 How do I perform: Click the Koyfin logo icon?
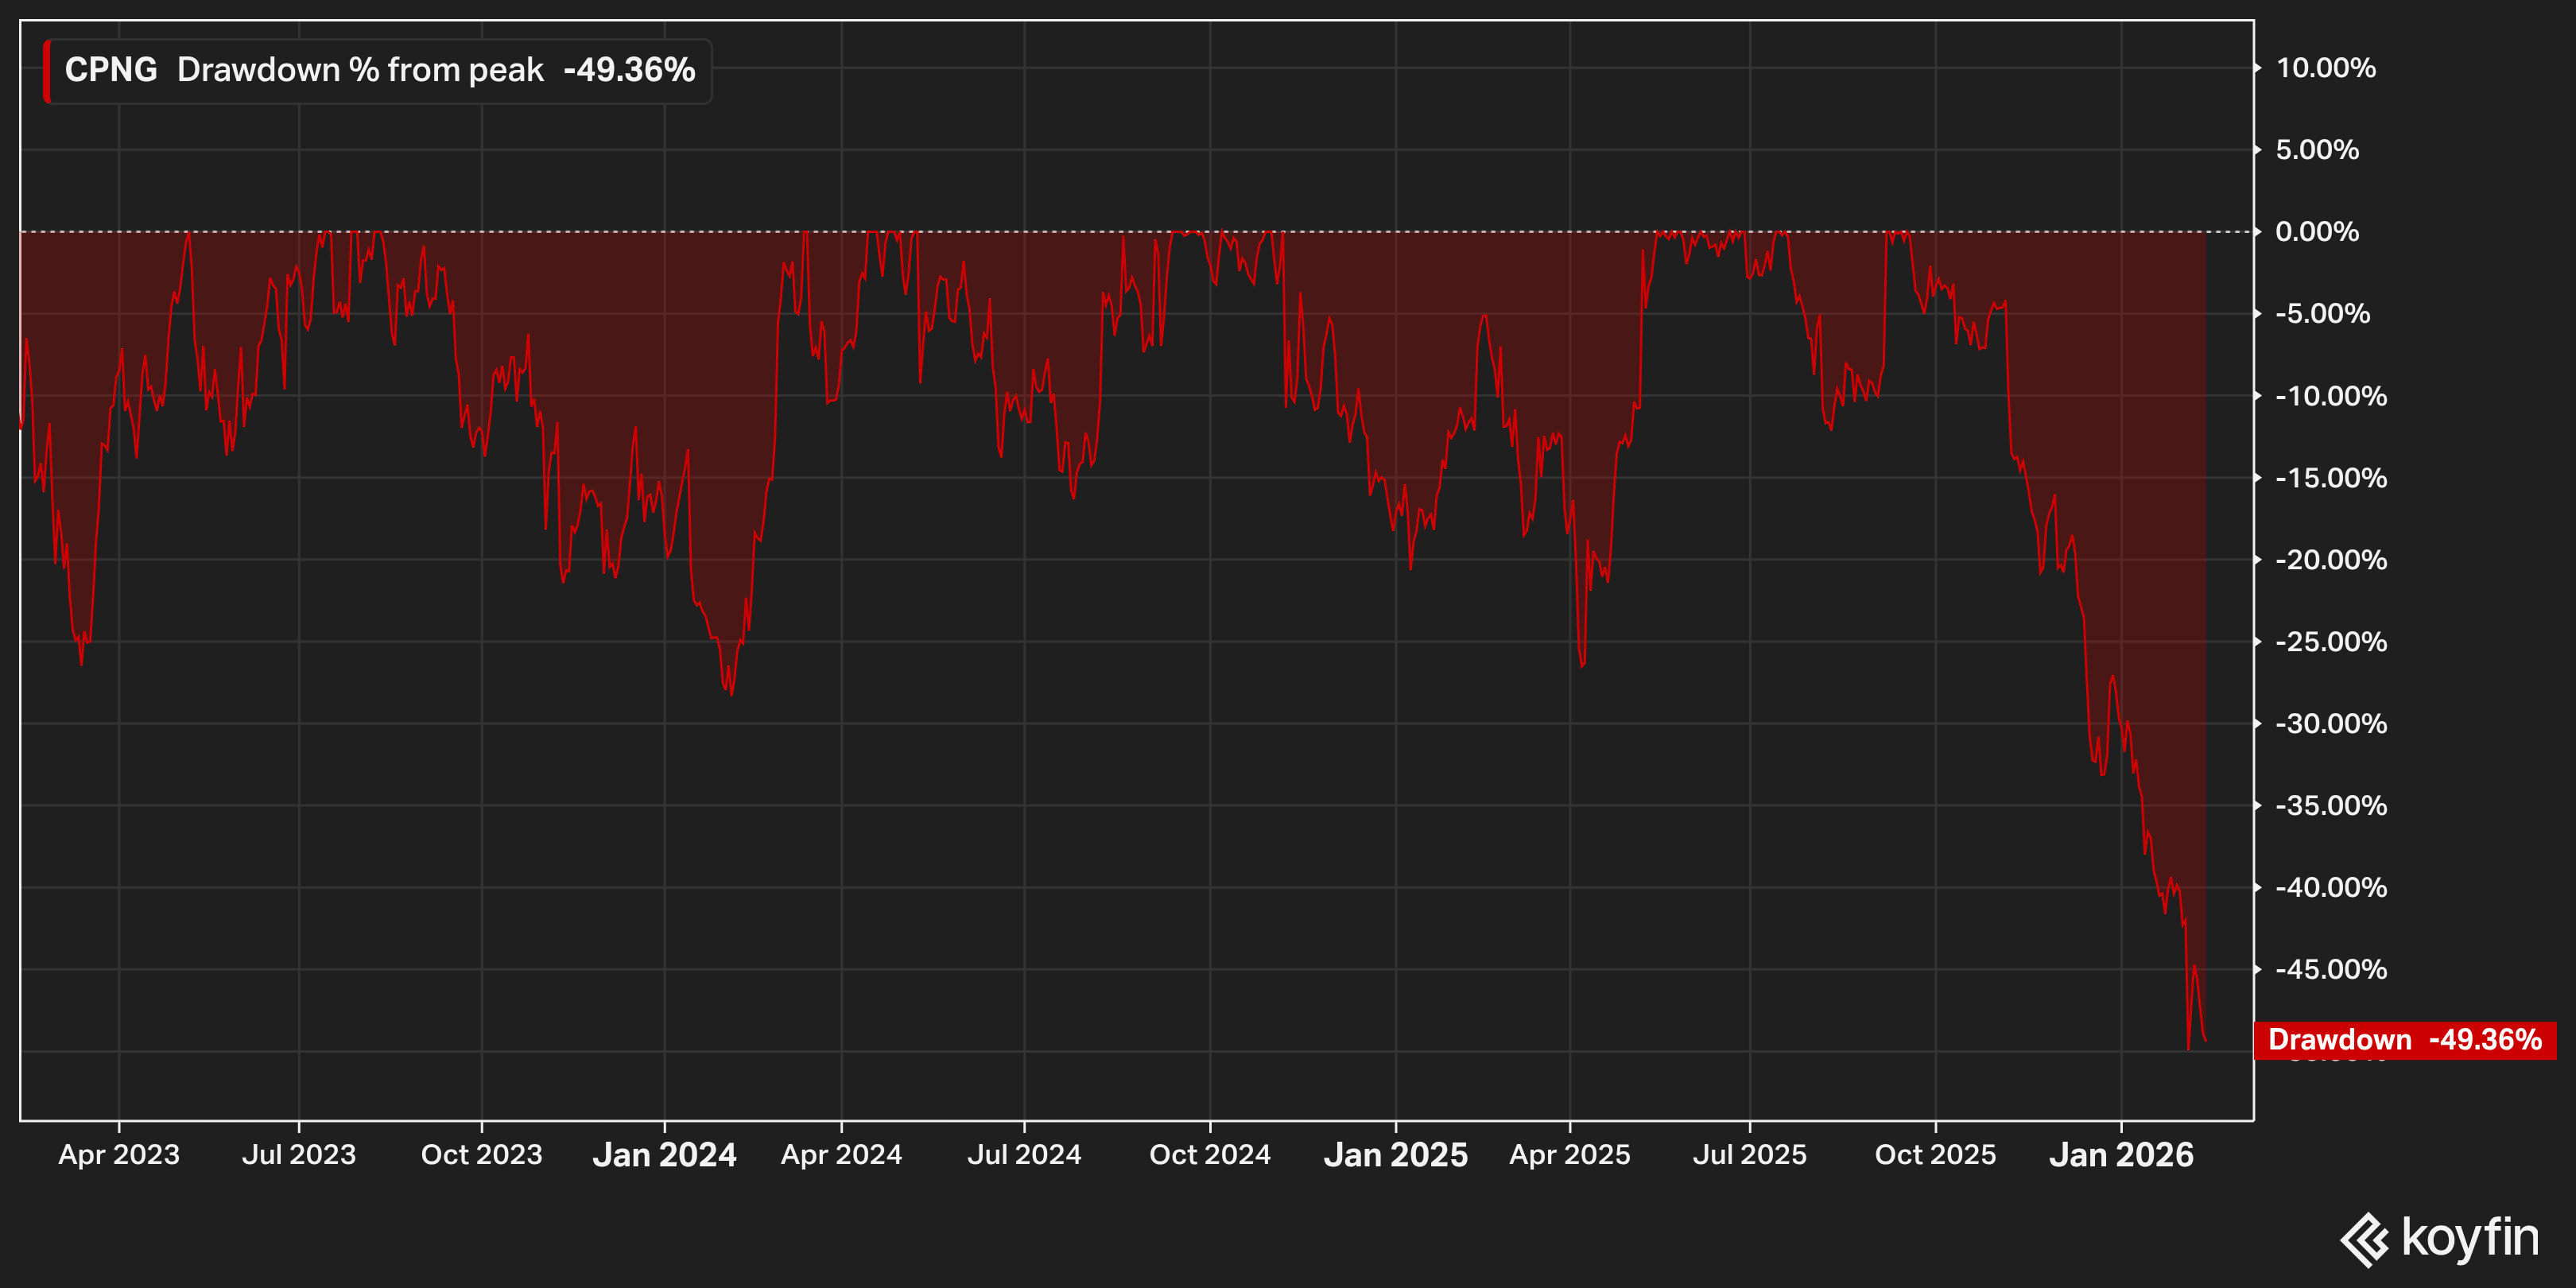pos(2365,1240)
